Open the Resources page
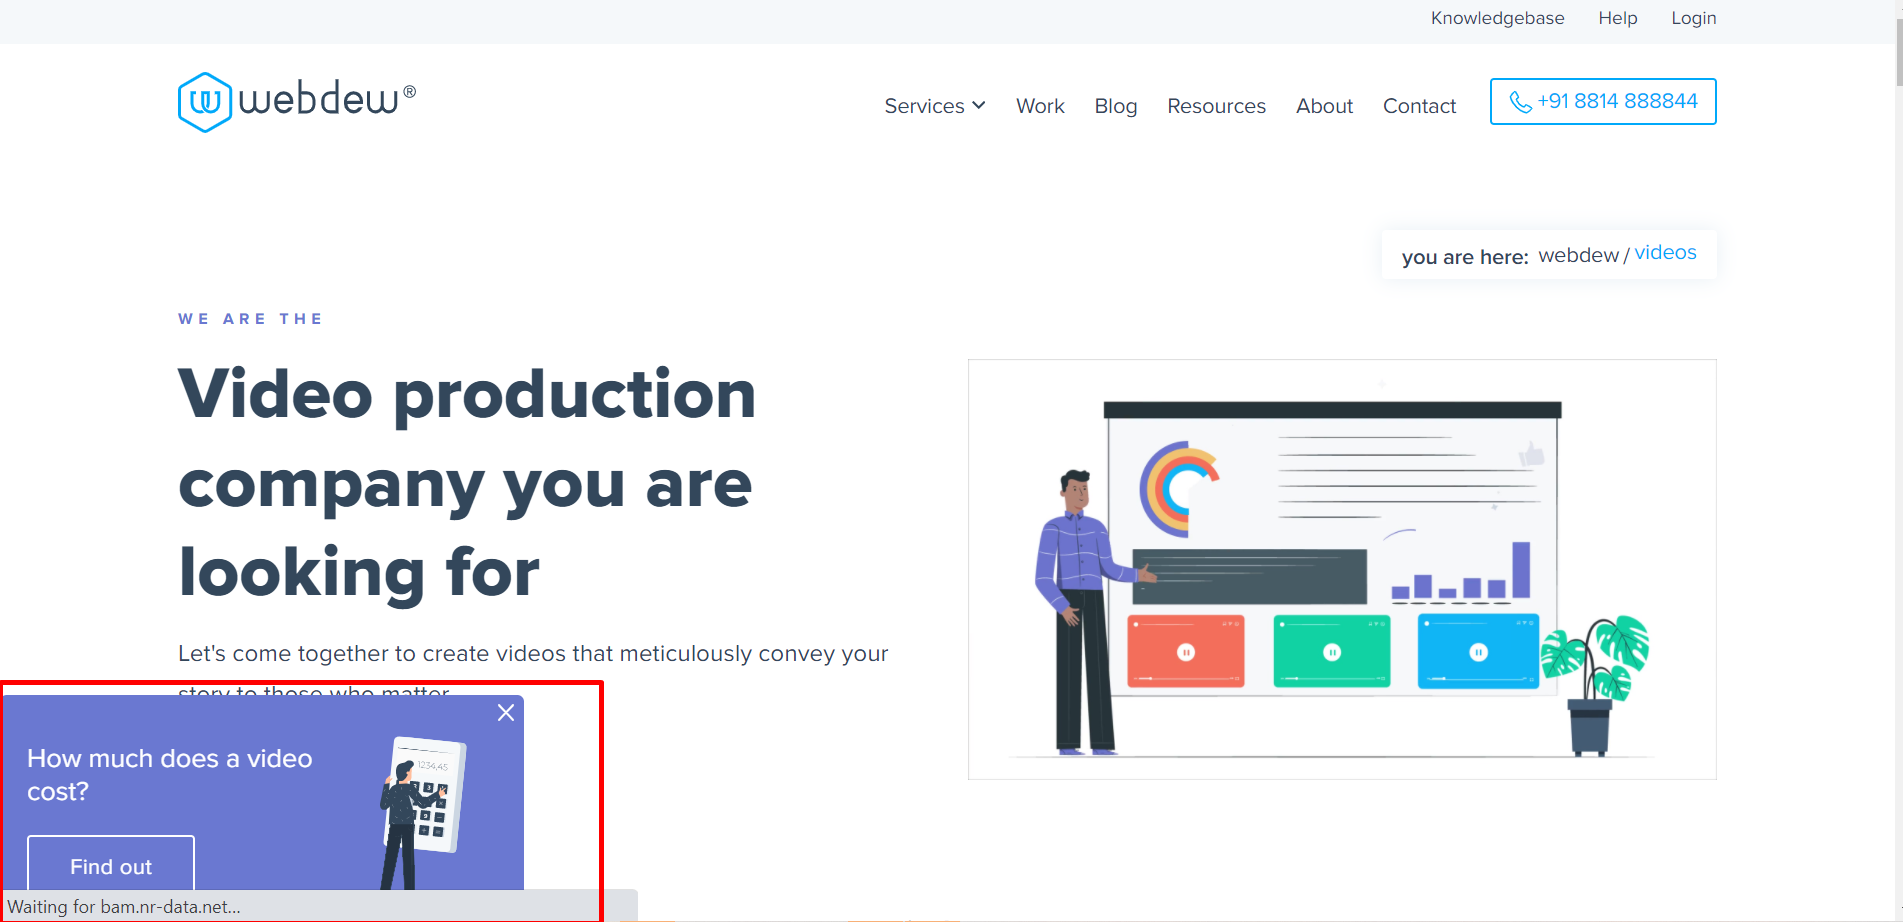Viewport: 1903px width, 922px height. click(x=1216, y=106)
